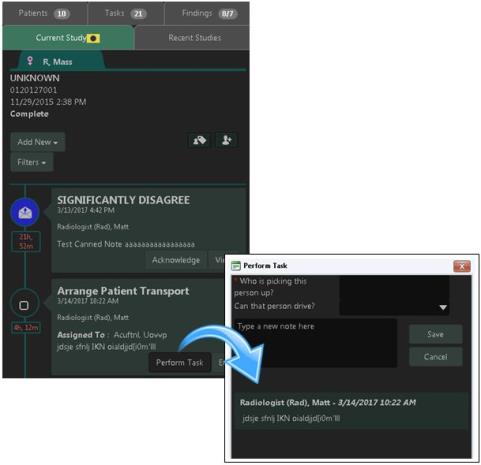
Task: Click the blue envelope finding icon
Action: click(x=25, y=212)
